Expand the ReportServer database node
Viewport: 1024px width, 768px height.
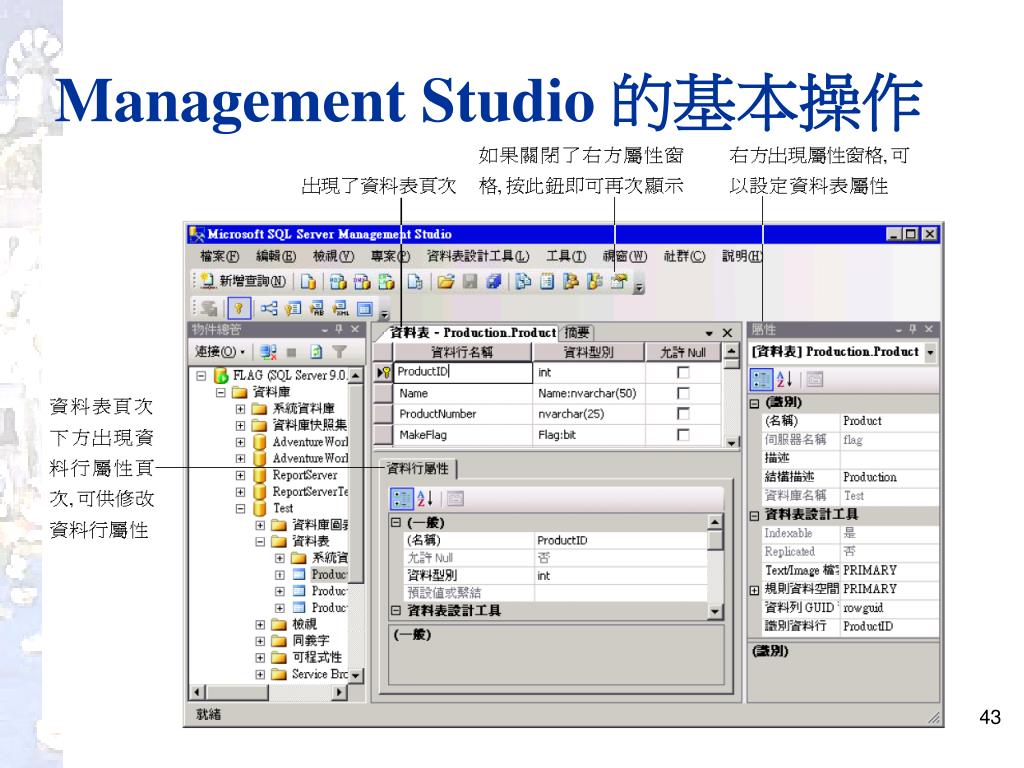pyautogui.click(x=240, y=475)
